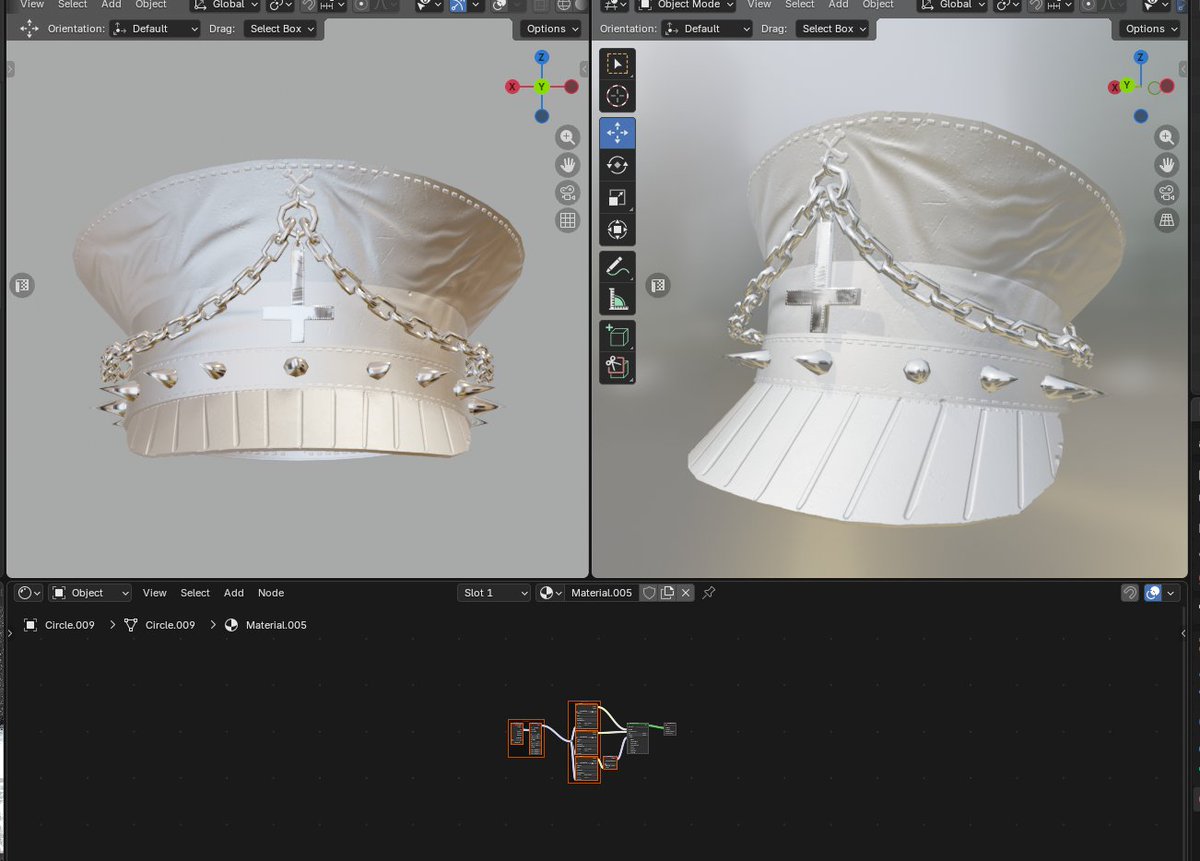The image size is (1200, 861).
Task: Toggle perspective/orthographic grid in left viewport
Action: coord(568,221)
